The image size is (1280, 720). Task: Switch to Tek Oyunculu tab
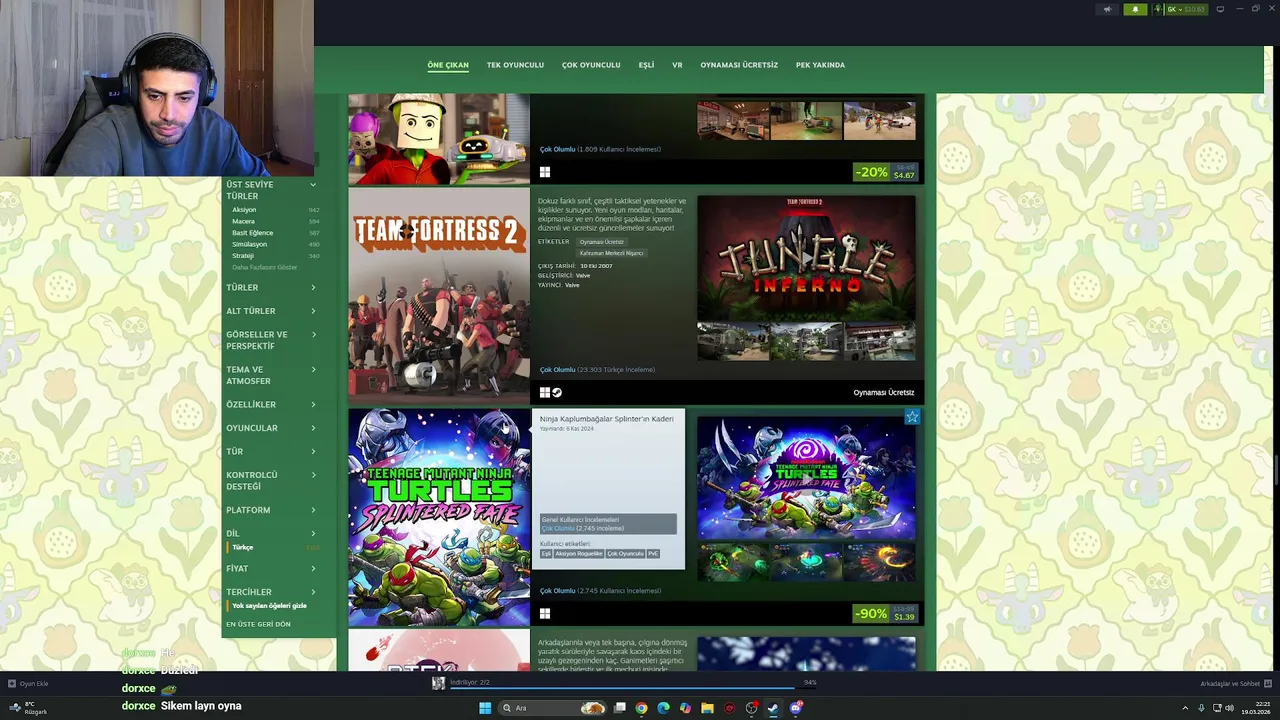tap(515, 65)
